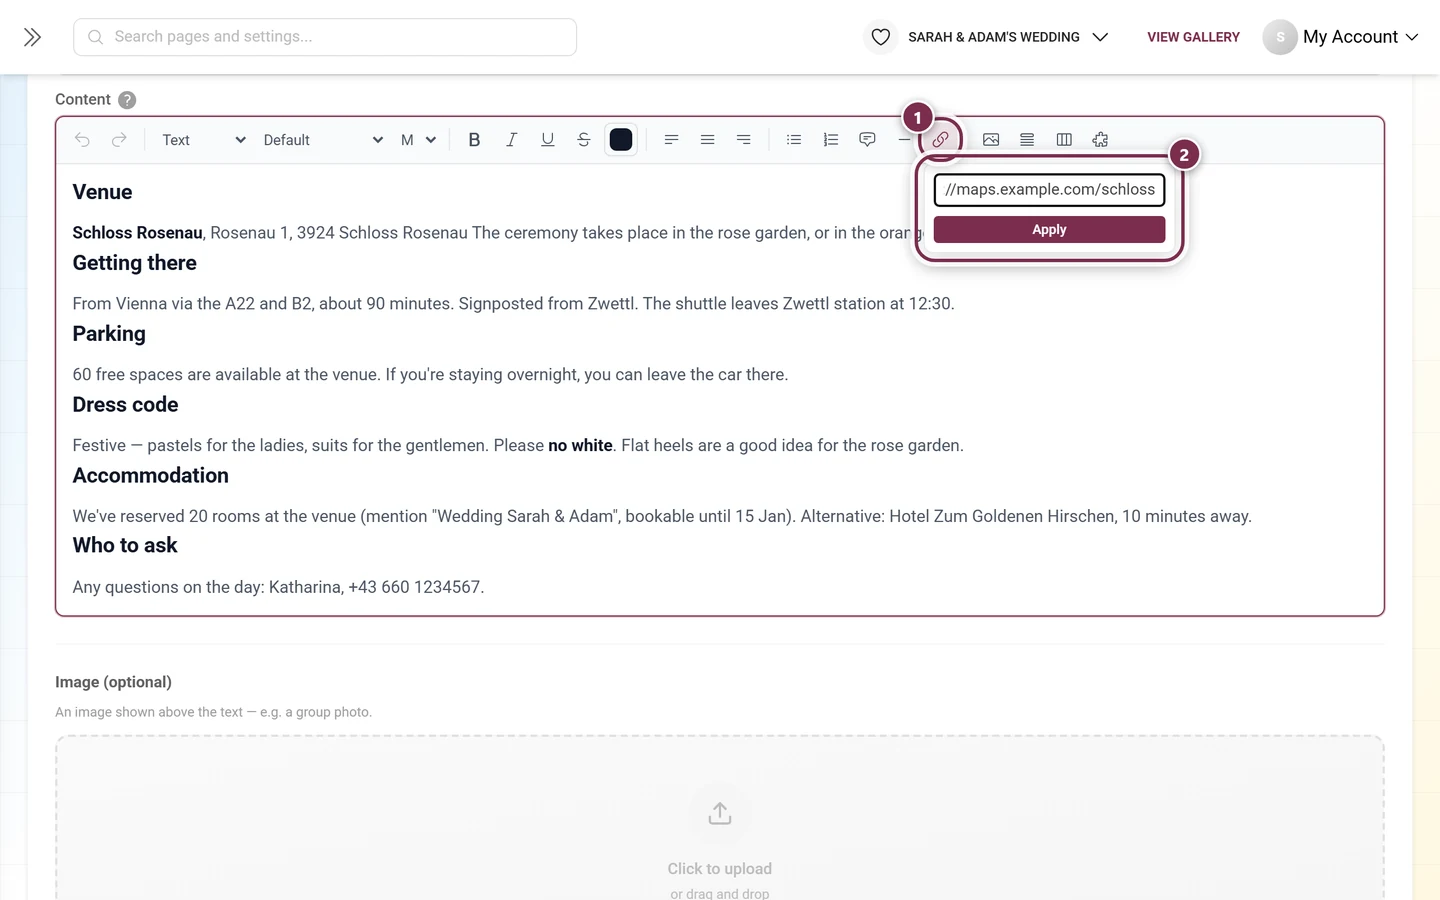Toggle bold formatting
This screenshot has height=900, width=1440.
coord(474,140)
